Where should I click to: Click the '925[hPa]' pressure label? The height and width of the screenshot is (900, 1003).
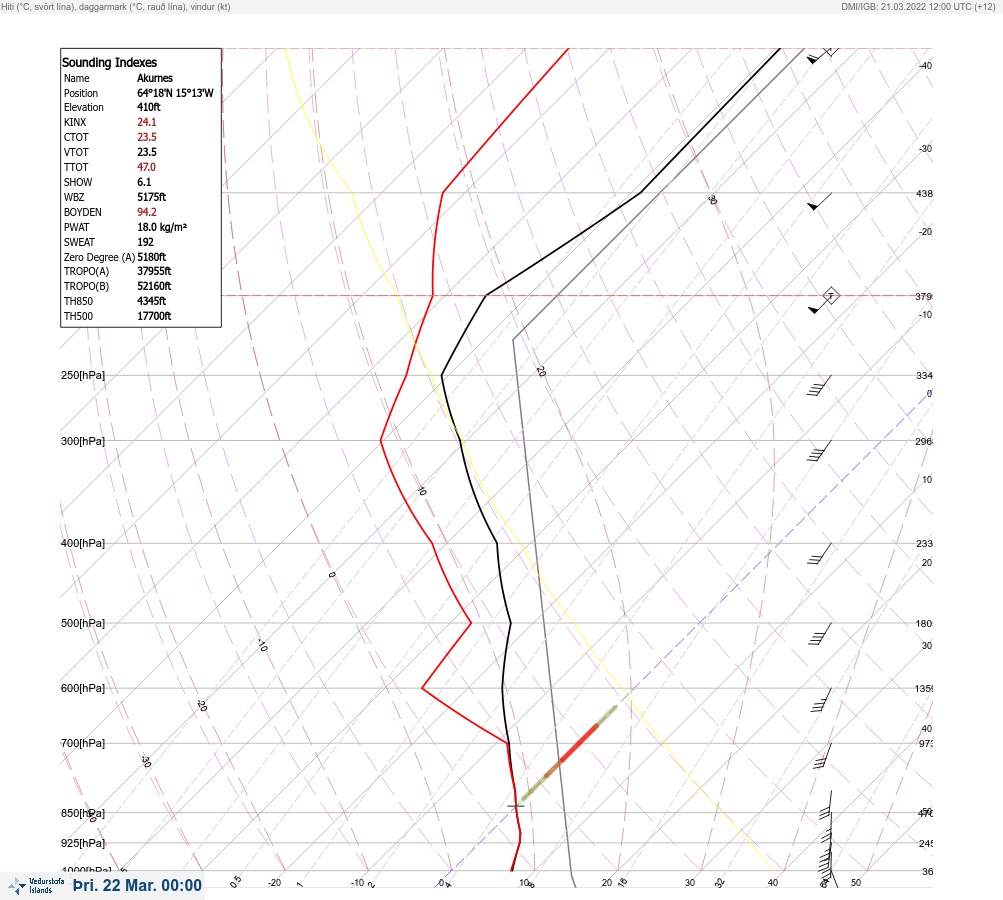click(x=83, y=843)
